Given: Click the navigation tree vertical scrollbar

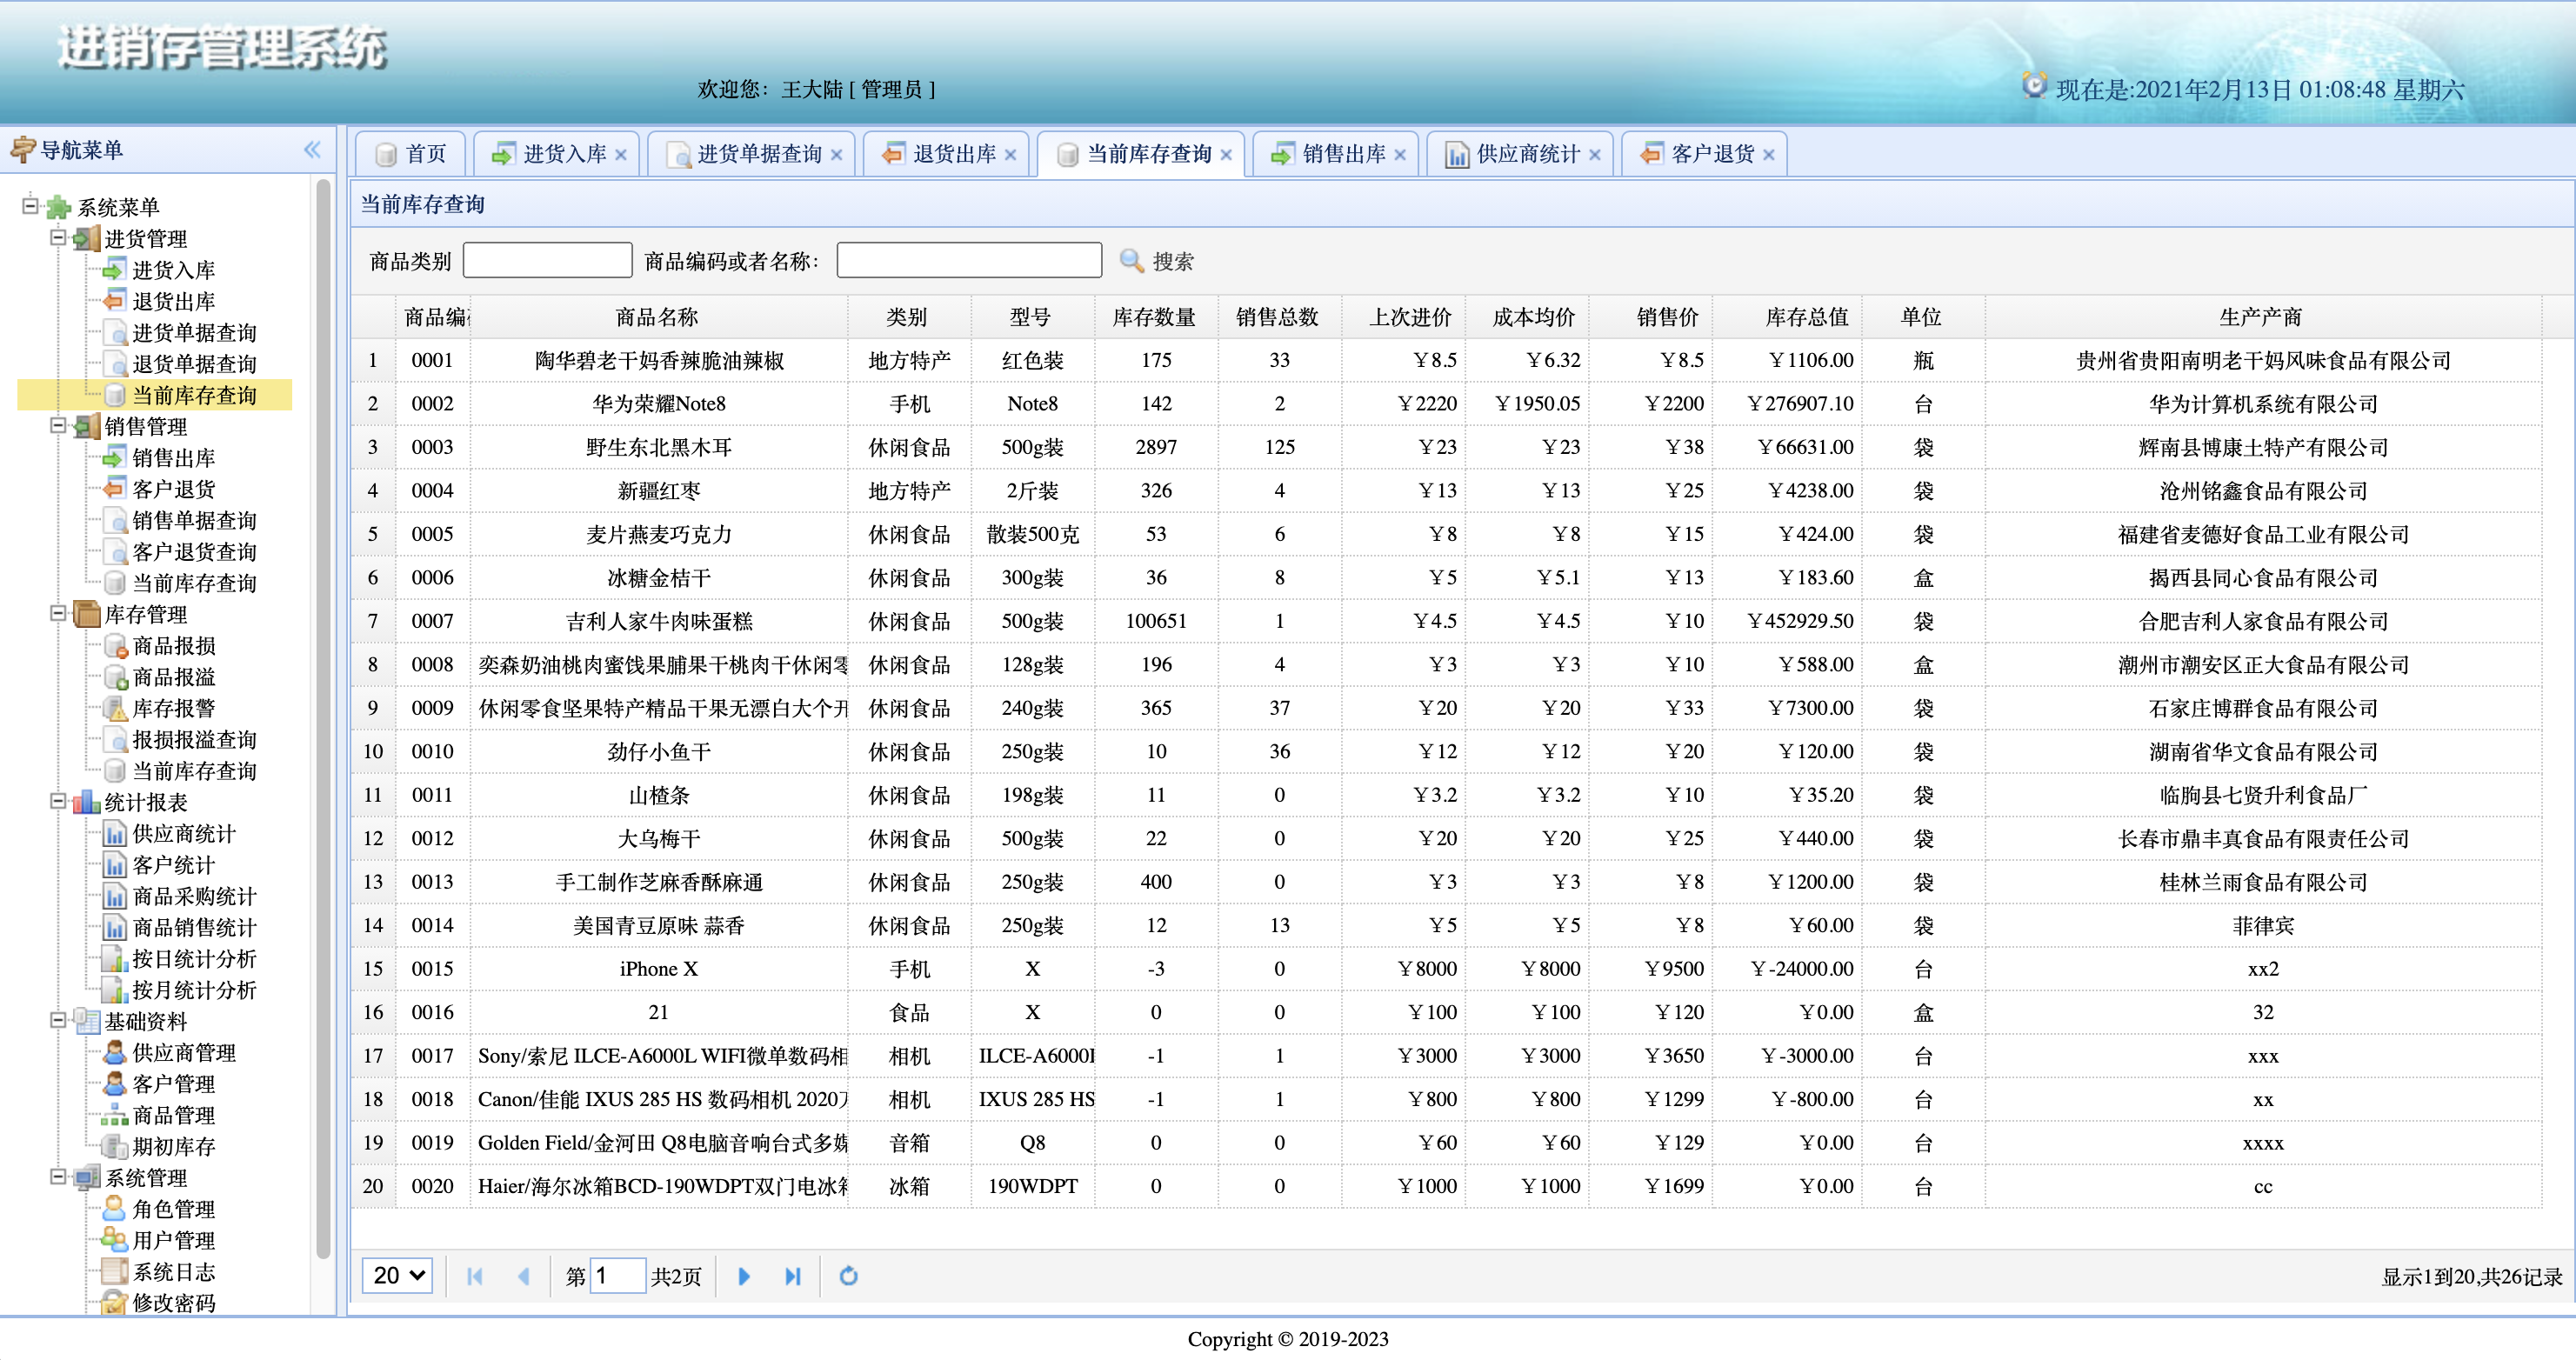Looking at the screenshot, I should click(x=323, y=720).
